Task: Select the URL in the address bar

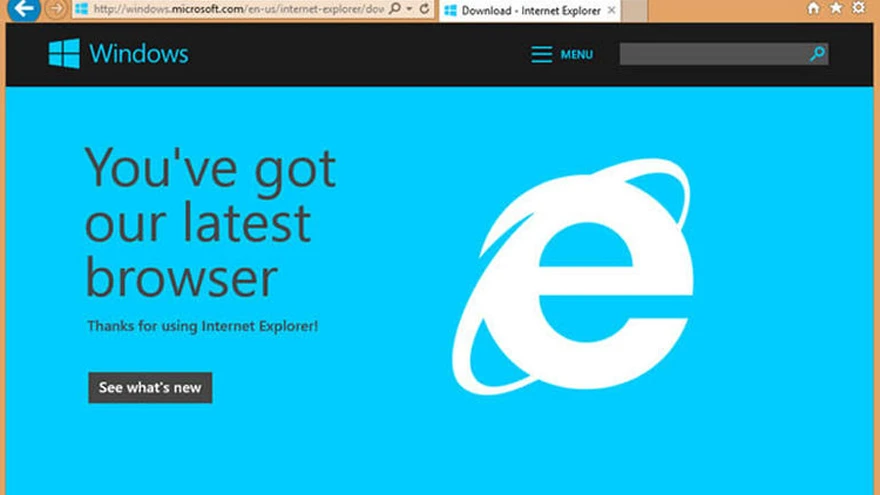Action: coord(235,10)
